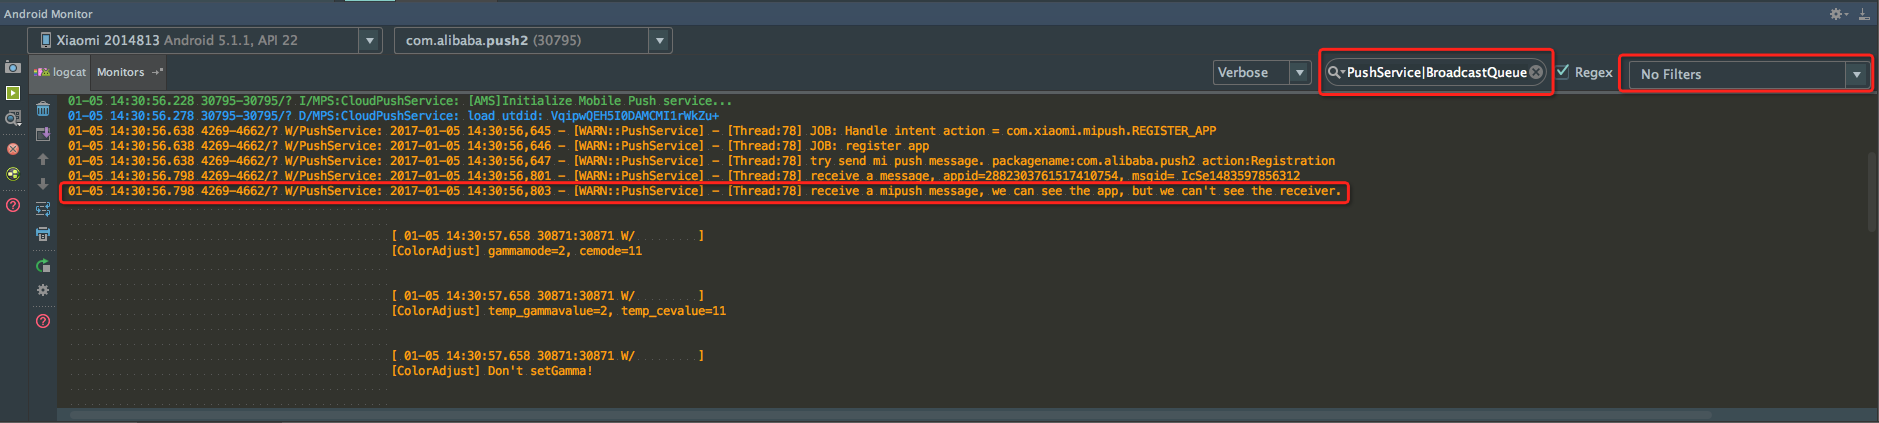Image resolution: width=1879 pixels, height=423 pixels.
Task: Click the screen capture camera icon
Action: 13,67
